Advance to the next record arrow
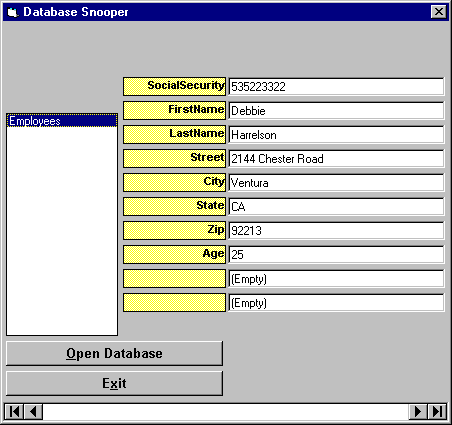452x425 pixels. 418,412
